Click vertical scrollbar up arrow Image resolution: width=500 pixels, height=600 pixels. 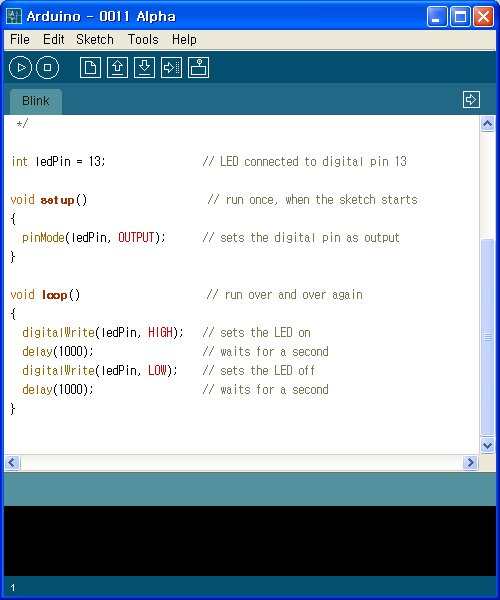pos(487,124)
